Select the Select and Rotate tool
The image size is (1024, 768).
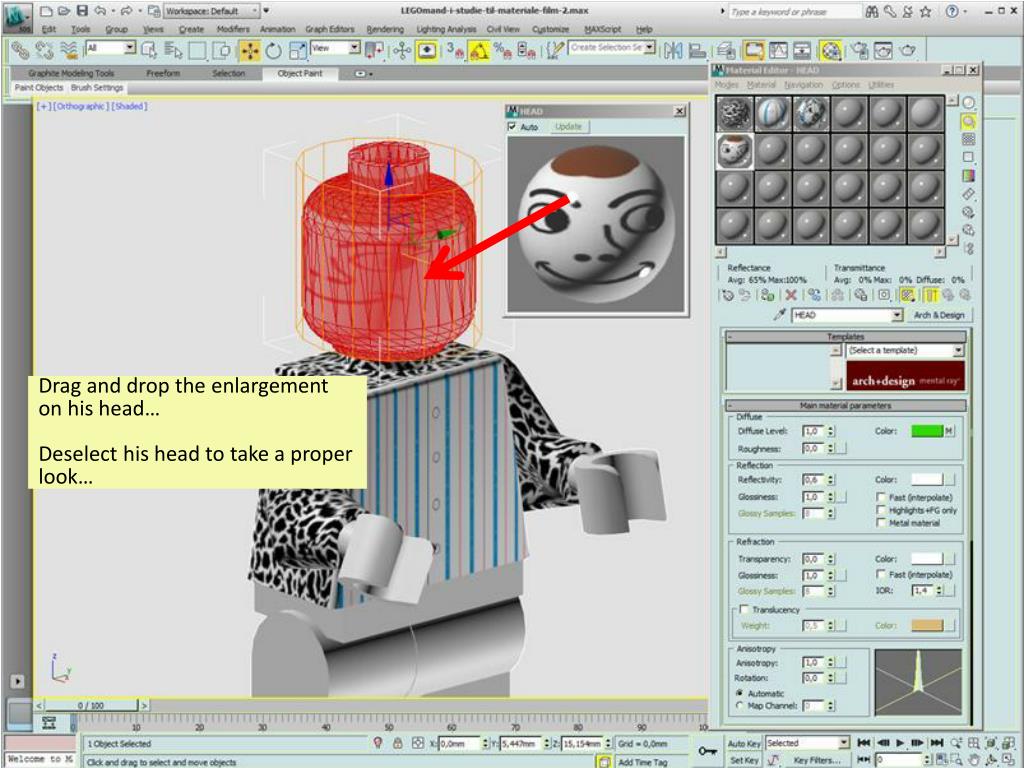pos(273,51)
